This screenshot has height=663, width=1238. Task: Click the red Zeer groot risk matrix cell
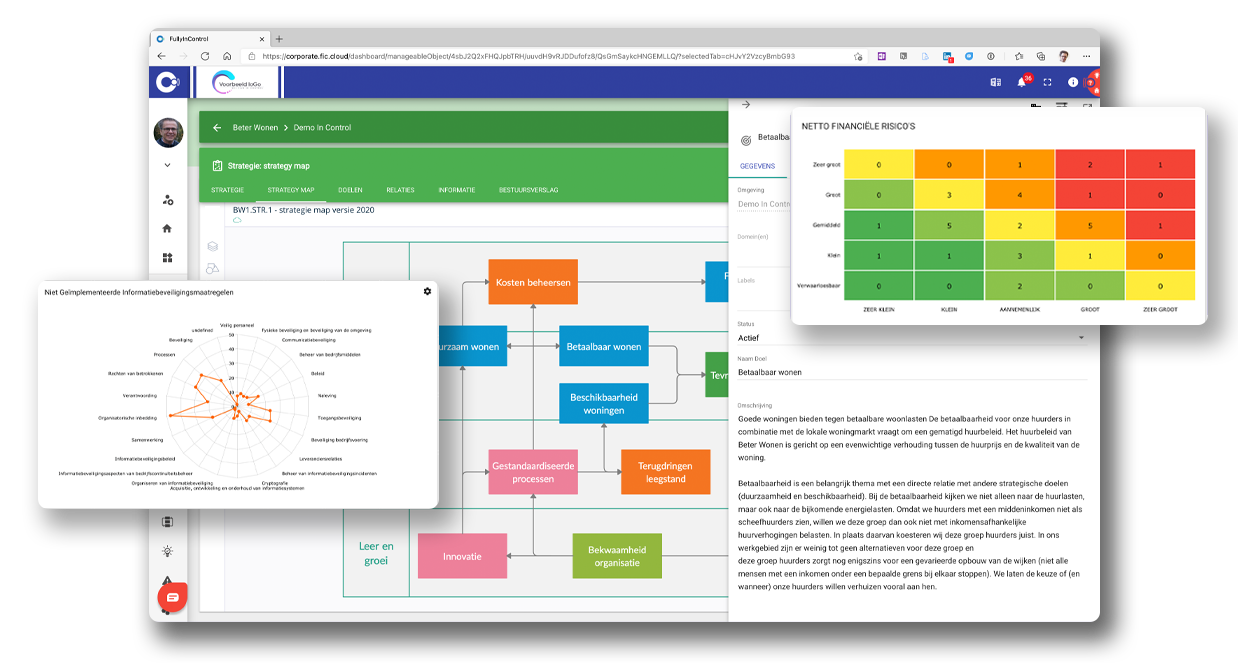pyautogui.click(x=1160, y=163)
